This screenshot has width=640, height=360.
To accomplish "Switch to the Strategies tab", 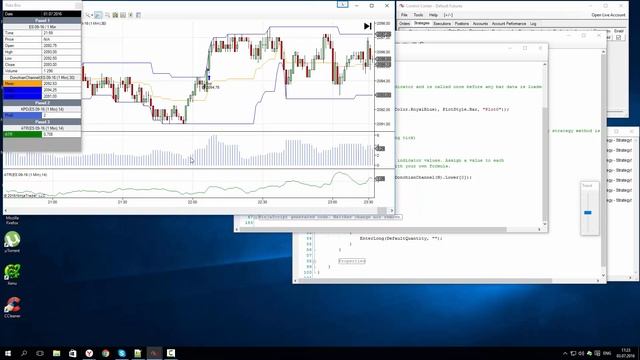I will [x=421, y=24].
